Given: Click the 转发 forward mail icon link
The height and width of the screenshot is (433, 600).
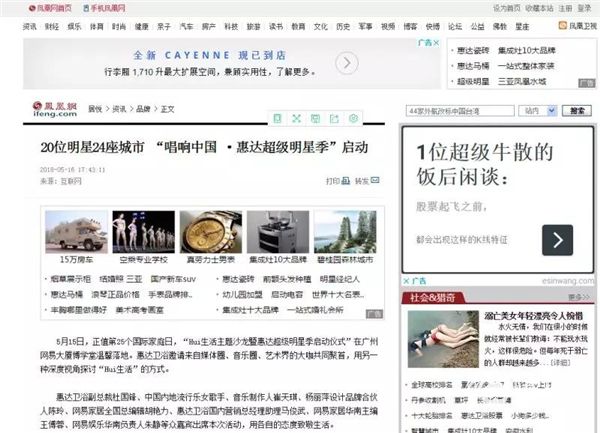Looking at the screenshot, I should click(x=367, y=181).
